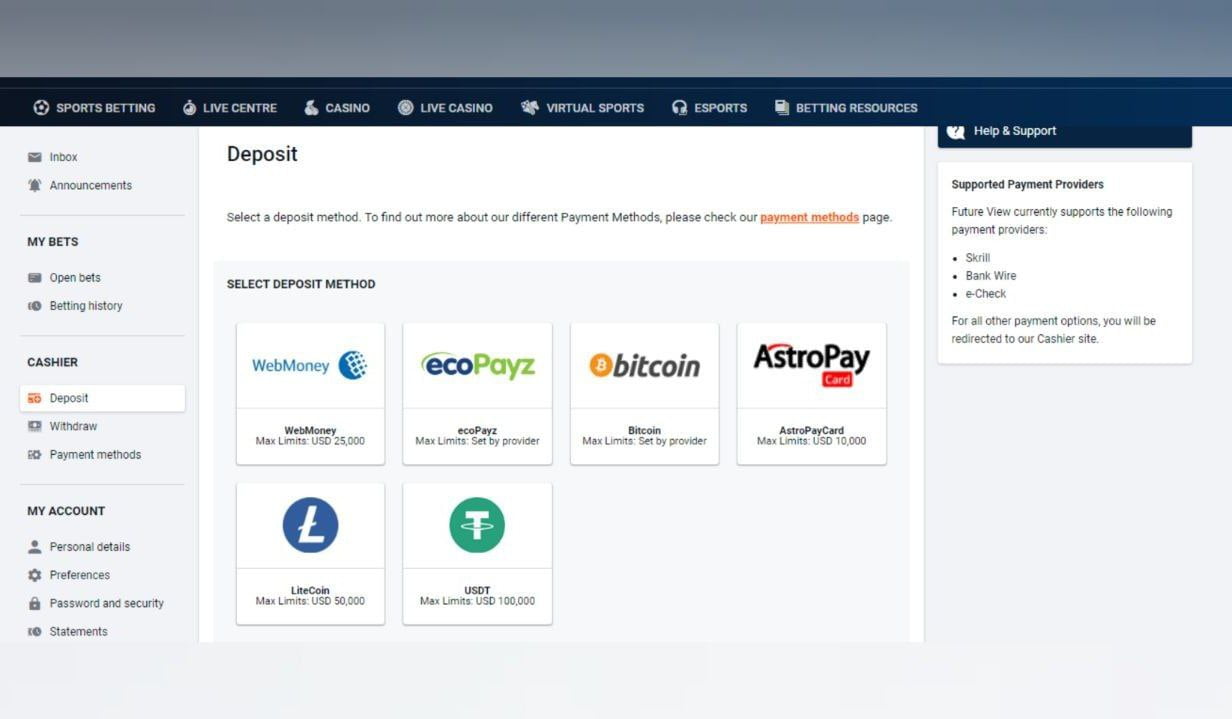The height and width of the screenshot is (719, 1232).
Task: Click the Help & Support question icon
Action: coord(956,131)
